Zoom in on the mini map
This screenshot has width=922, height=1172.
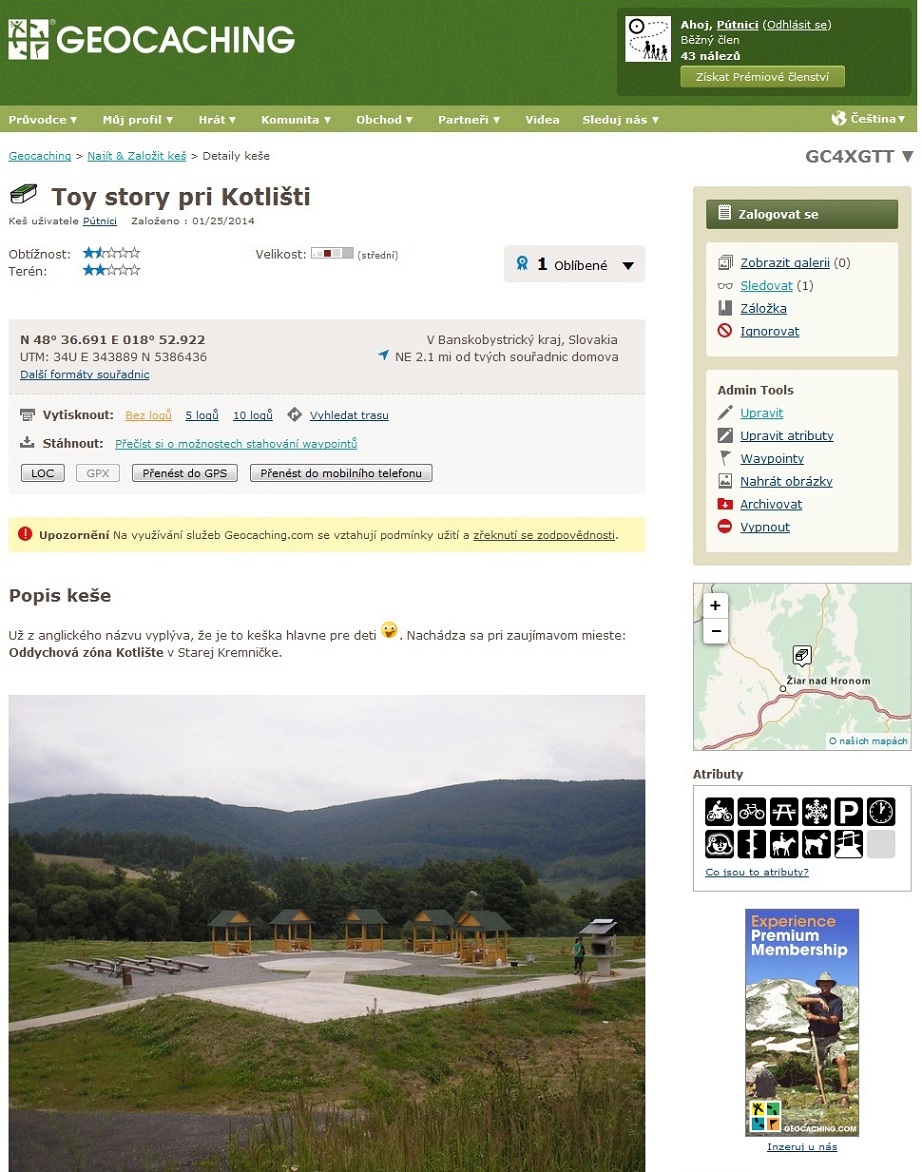[715, 605]
